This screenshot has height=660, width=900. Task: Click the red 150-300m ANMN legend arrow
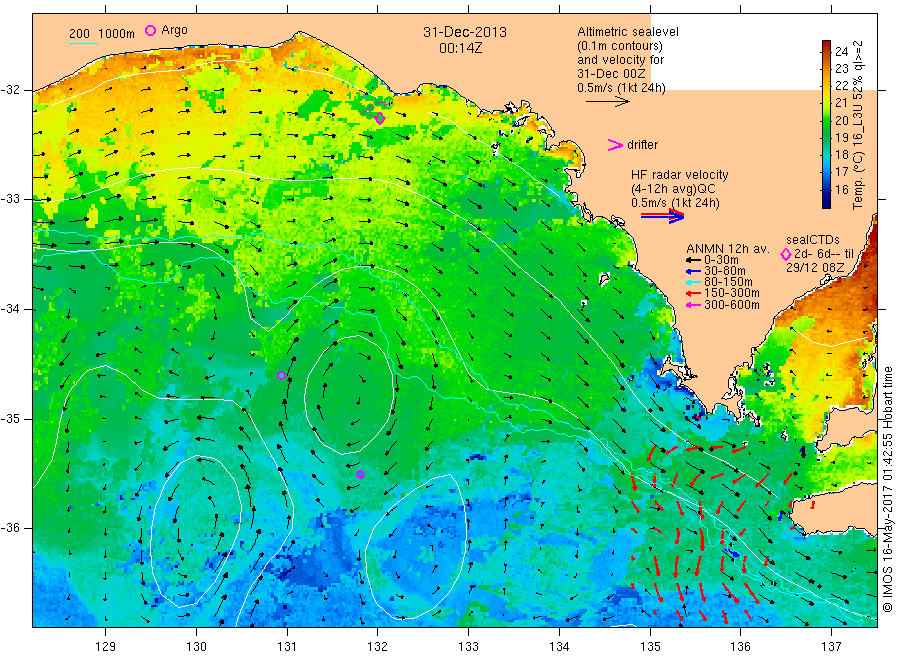tap(693, 293)
